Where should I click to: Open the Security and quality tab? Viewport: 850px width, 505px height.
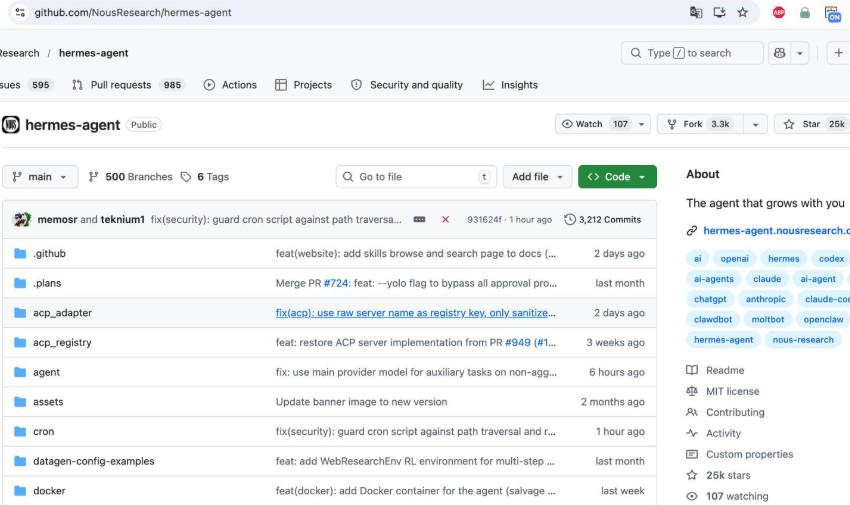point(407,85)
